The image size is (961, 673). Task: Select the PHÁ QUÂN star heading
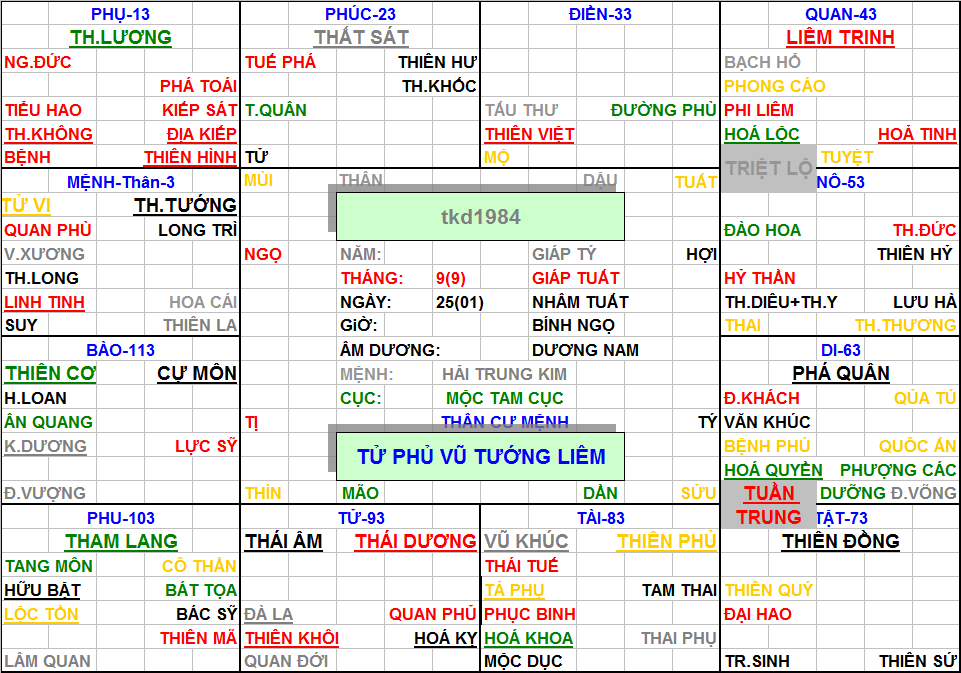(840, 374)
